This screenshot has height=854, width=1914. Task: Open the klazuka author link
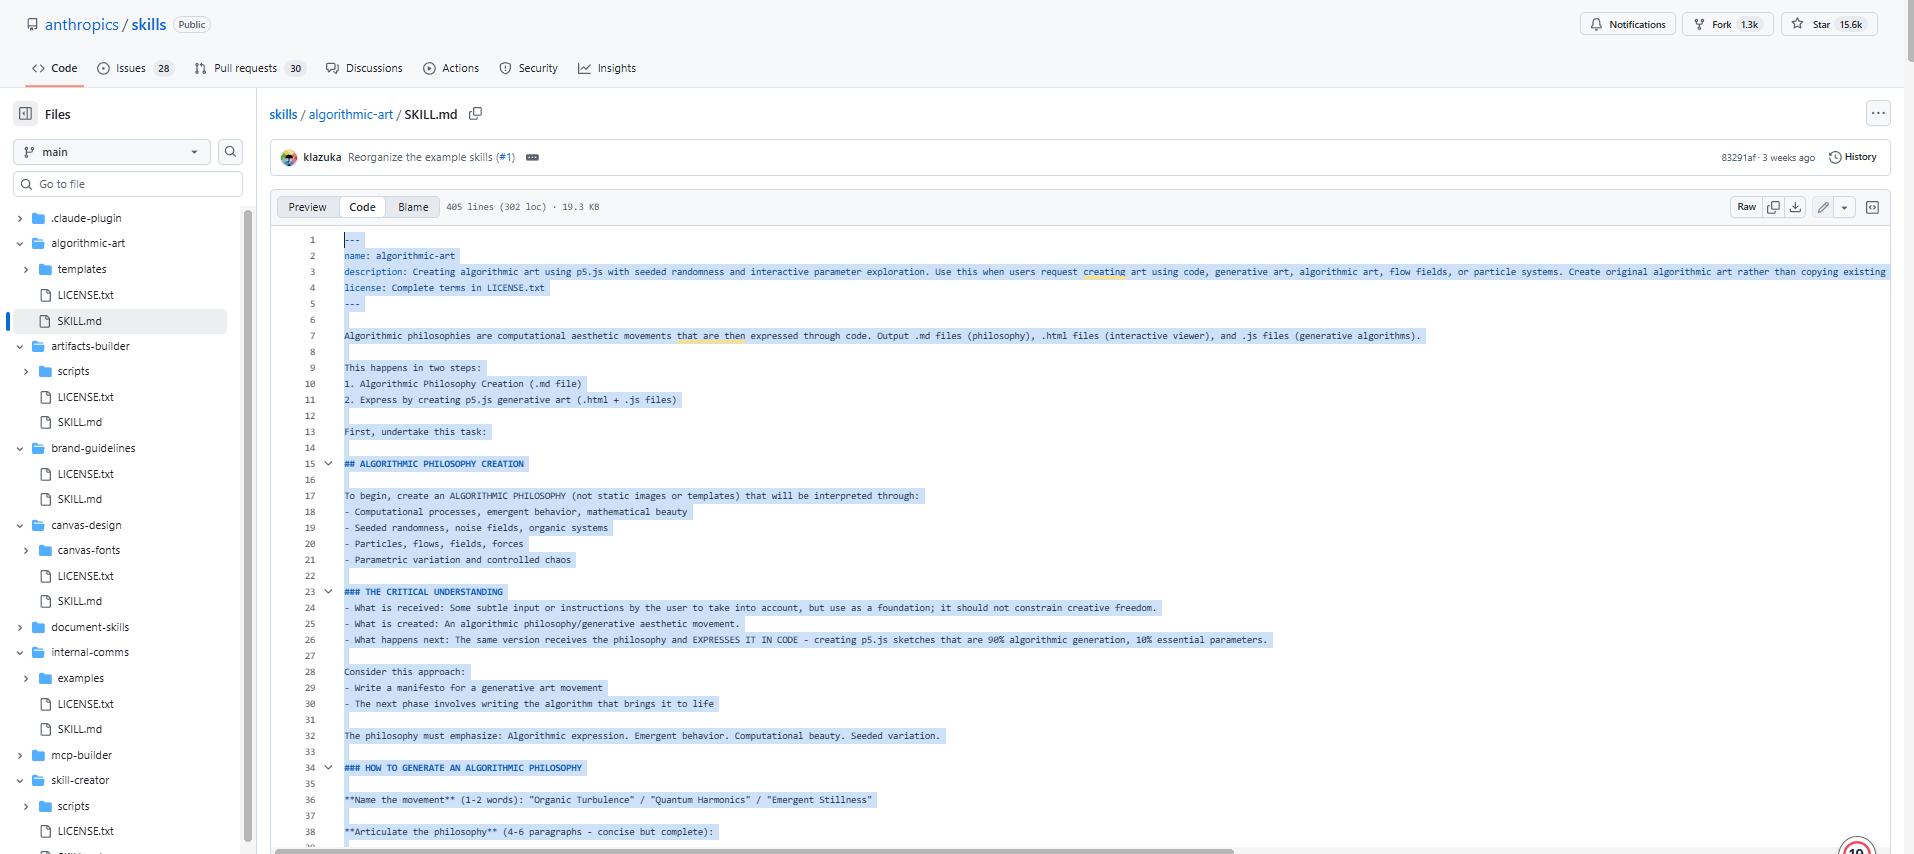[322, 157]
